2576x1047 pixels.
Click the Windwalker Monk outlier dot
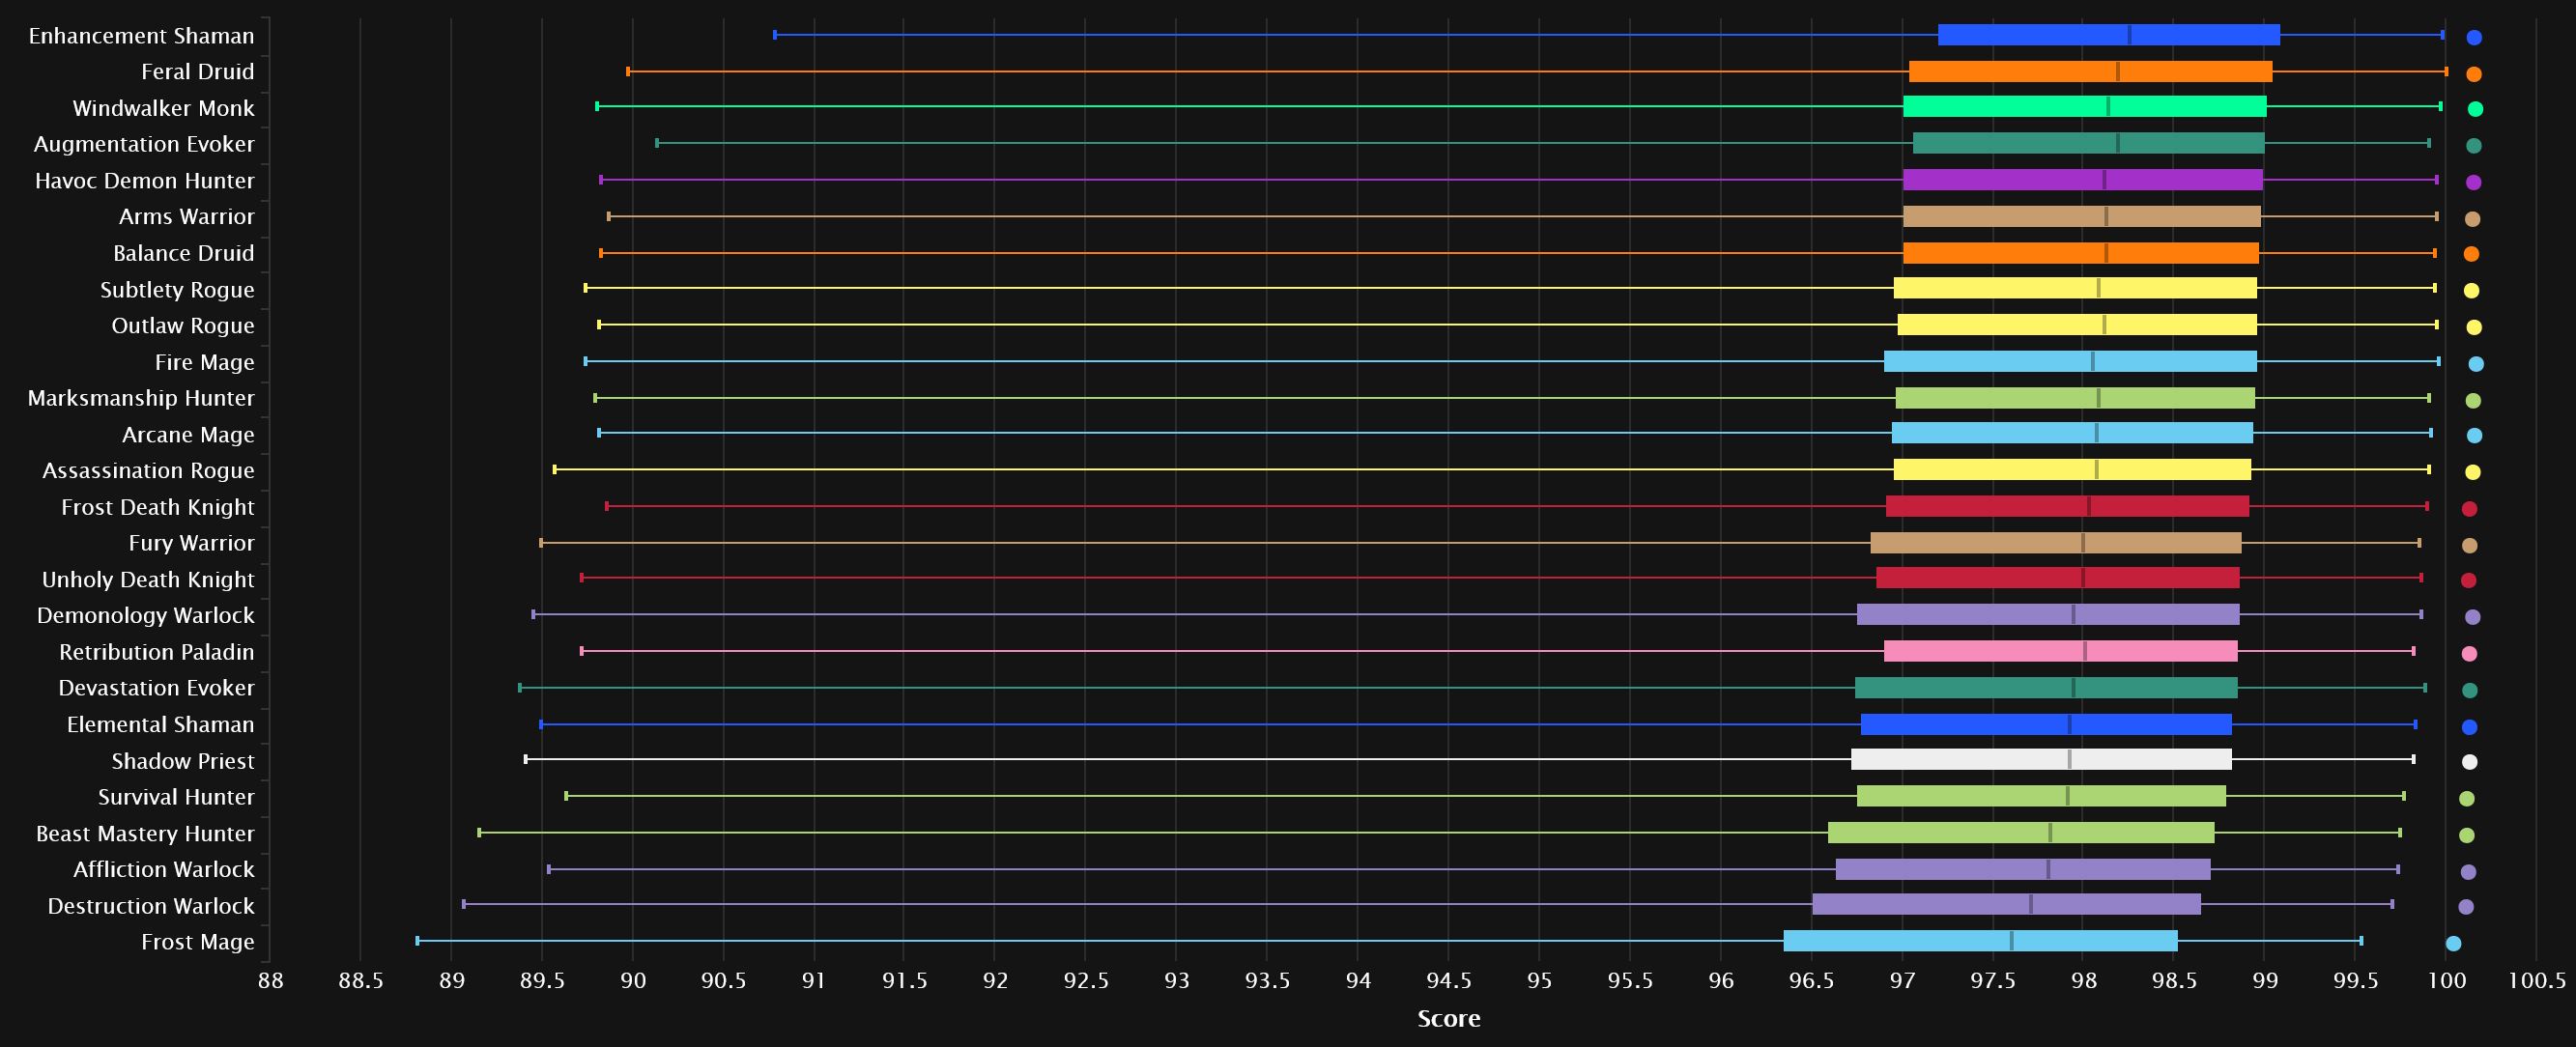tap(2476, 108)
